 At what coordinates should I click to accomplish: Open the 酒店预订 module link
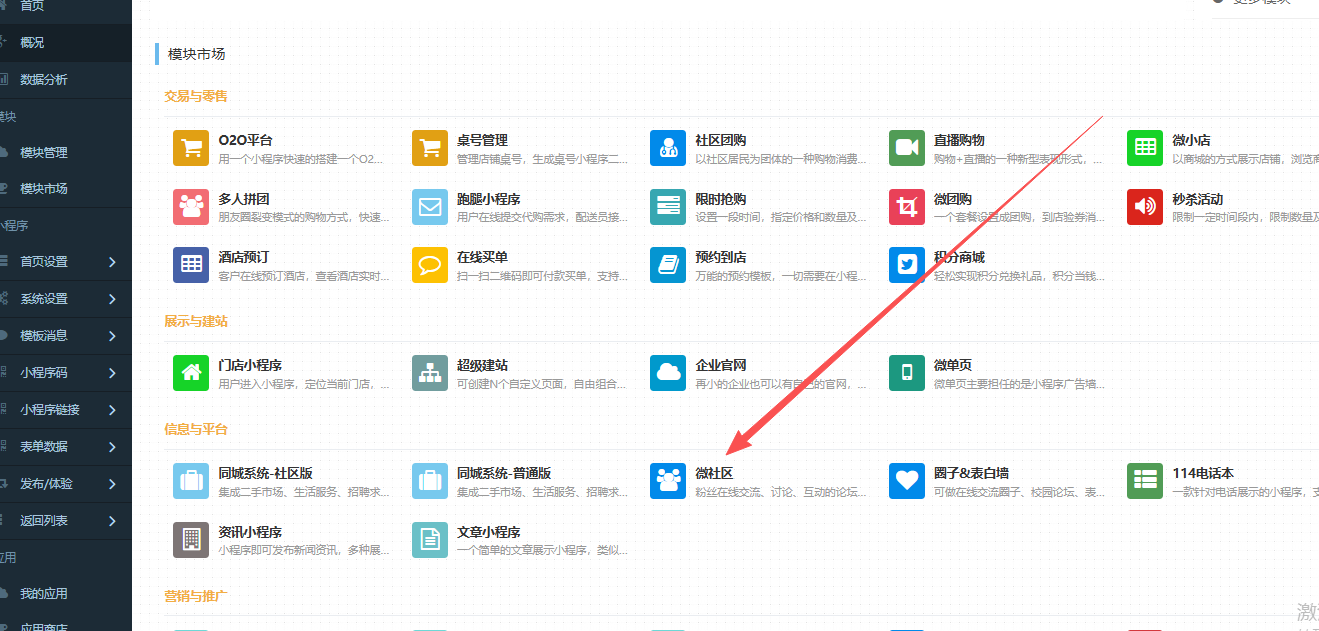click(244, 258)
